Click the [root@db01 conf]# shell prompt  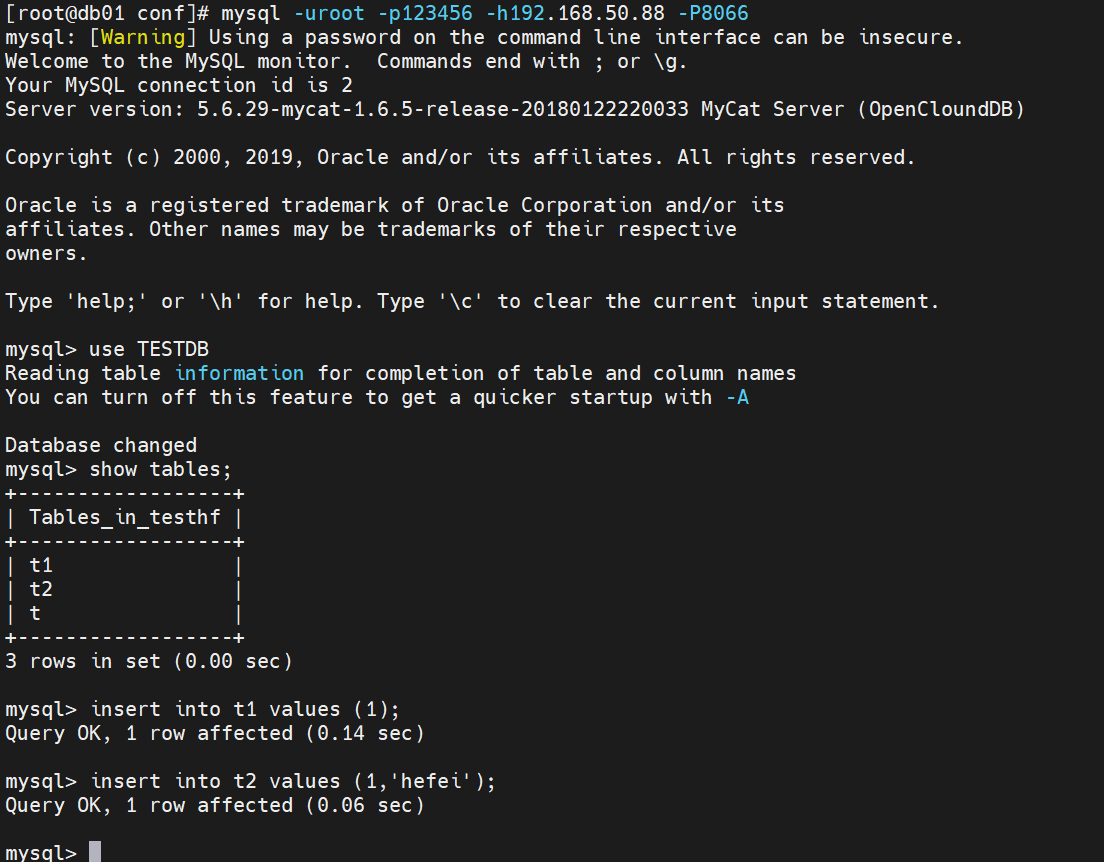pyautogui.click(x=106, y=13)
